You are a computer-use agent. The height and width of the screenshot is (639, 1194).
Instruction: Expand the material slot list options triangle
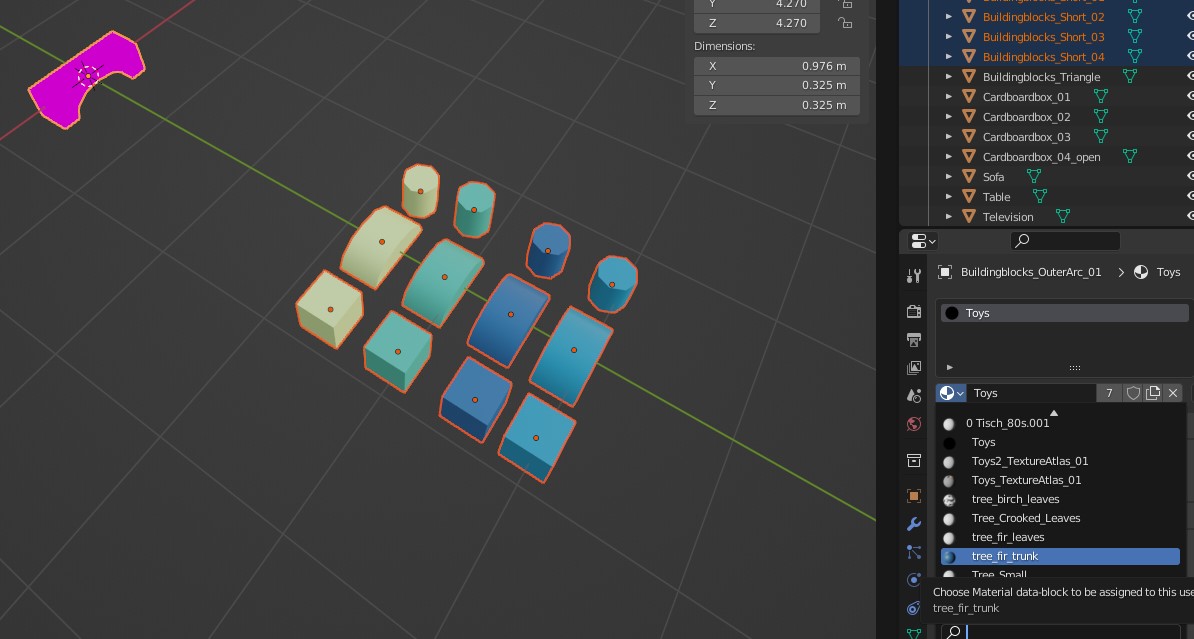tap(950, 367)
